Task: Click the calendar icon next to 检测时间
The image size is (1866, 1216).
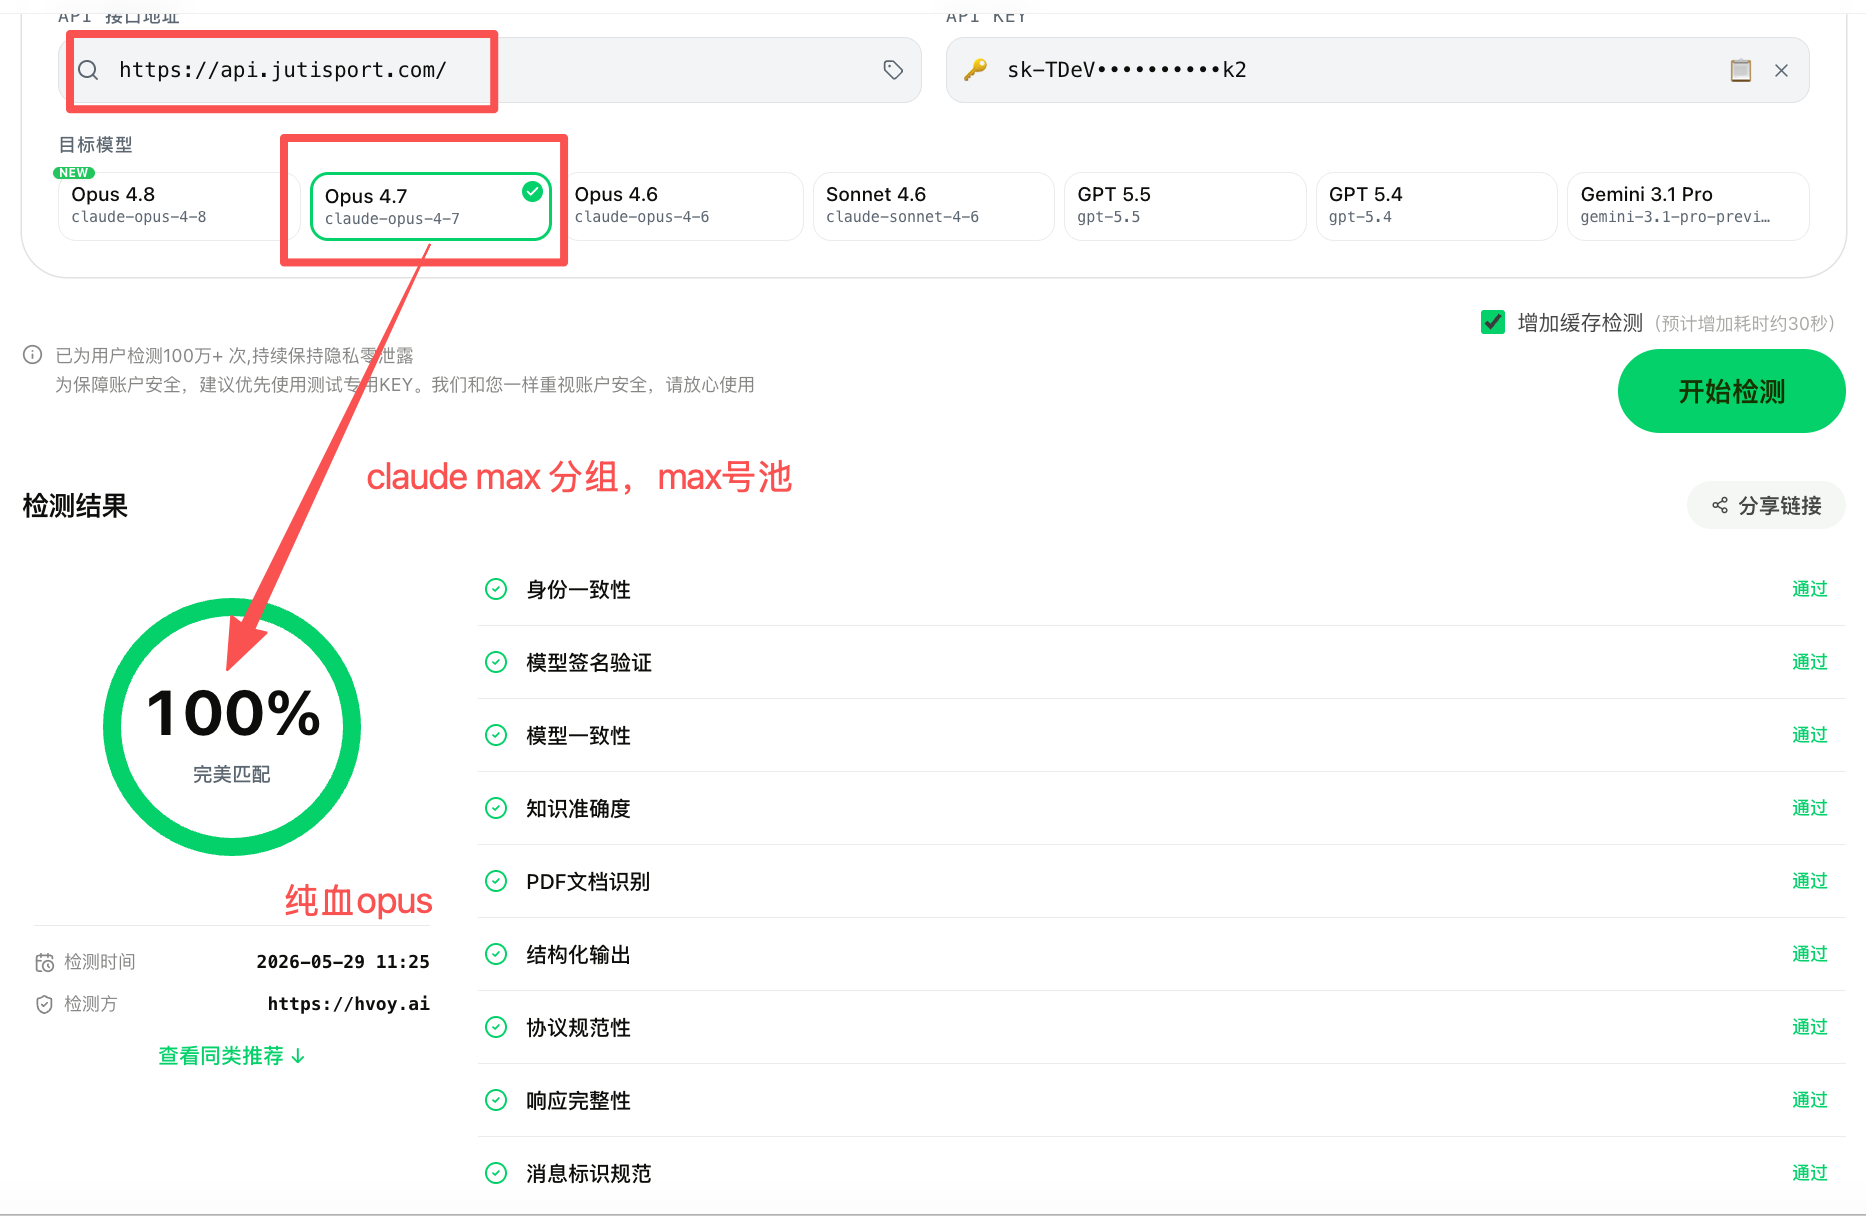Action: (x=45, y=962)
